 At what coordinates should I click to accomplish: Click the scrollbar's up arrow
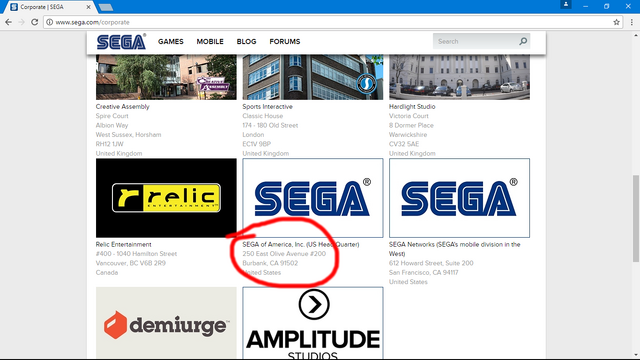[636, 36]
